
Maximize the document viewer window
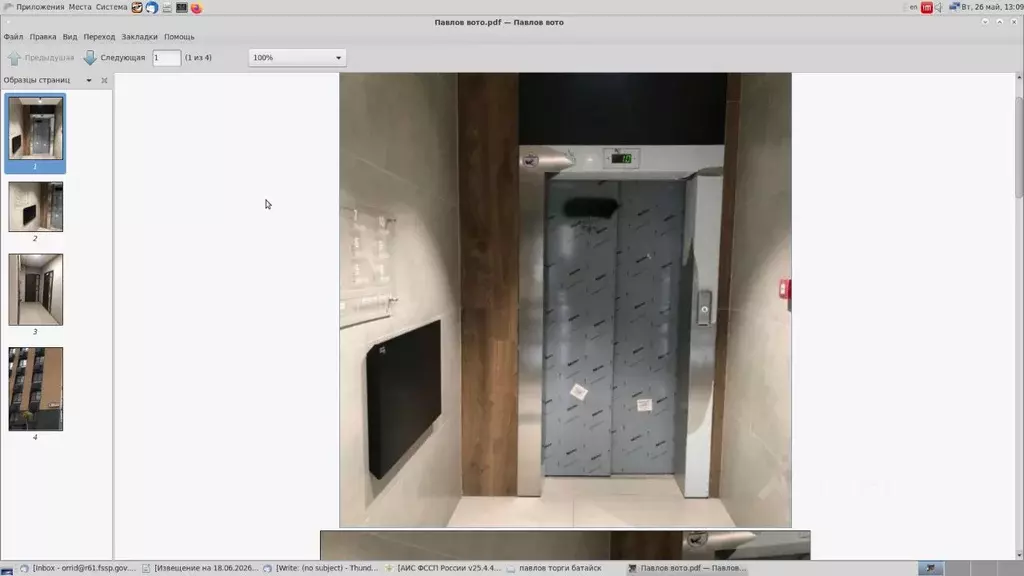click(x=999, y=22)
